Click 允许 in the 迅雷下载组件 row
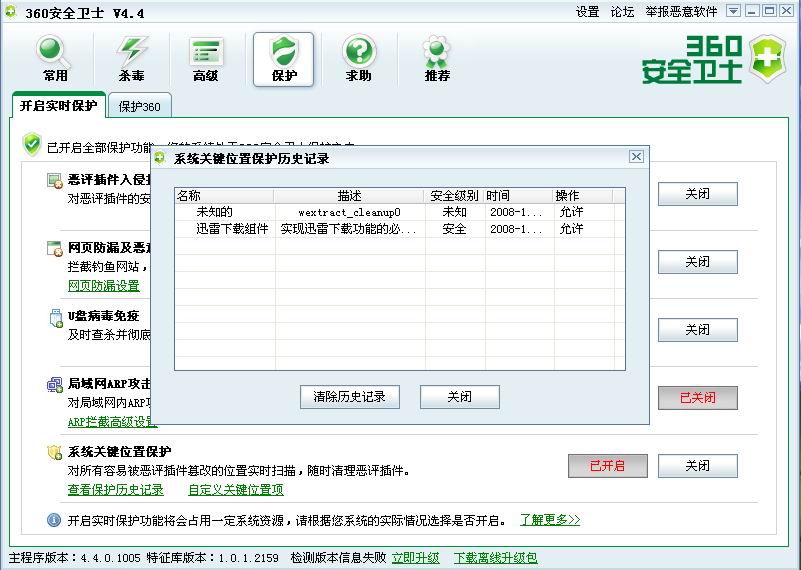801x570 pixels. [x=571, y=229]
